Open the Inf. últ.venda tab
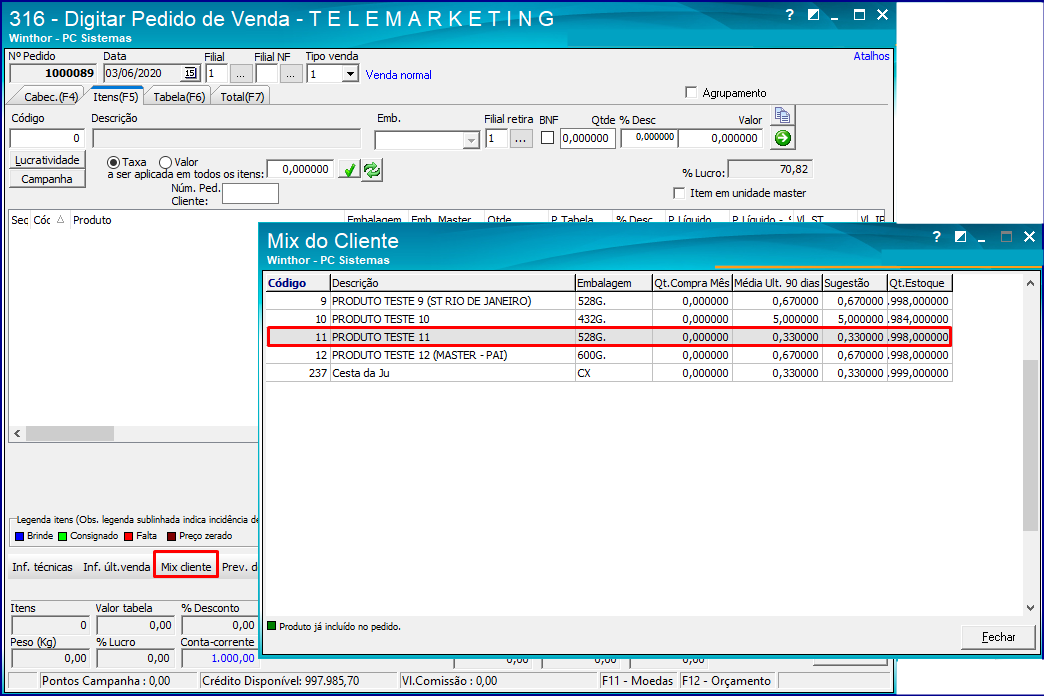 coord(117,567)
